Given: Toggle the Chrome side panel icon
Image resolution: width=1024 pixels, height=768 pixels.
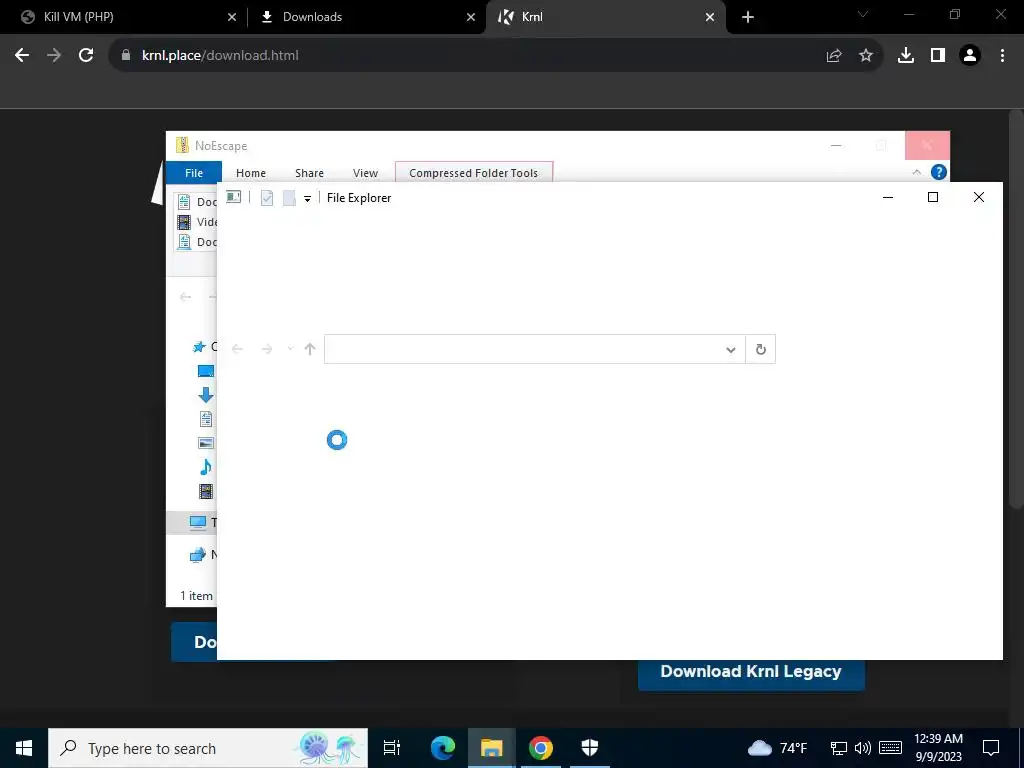Looking at the screenshot, I should click(938, 56).
